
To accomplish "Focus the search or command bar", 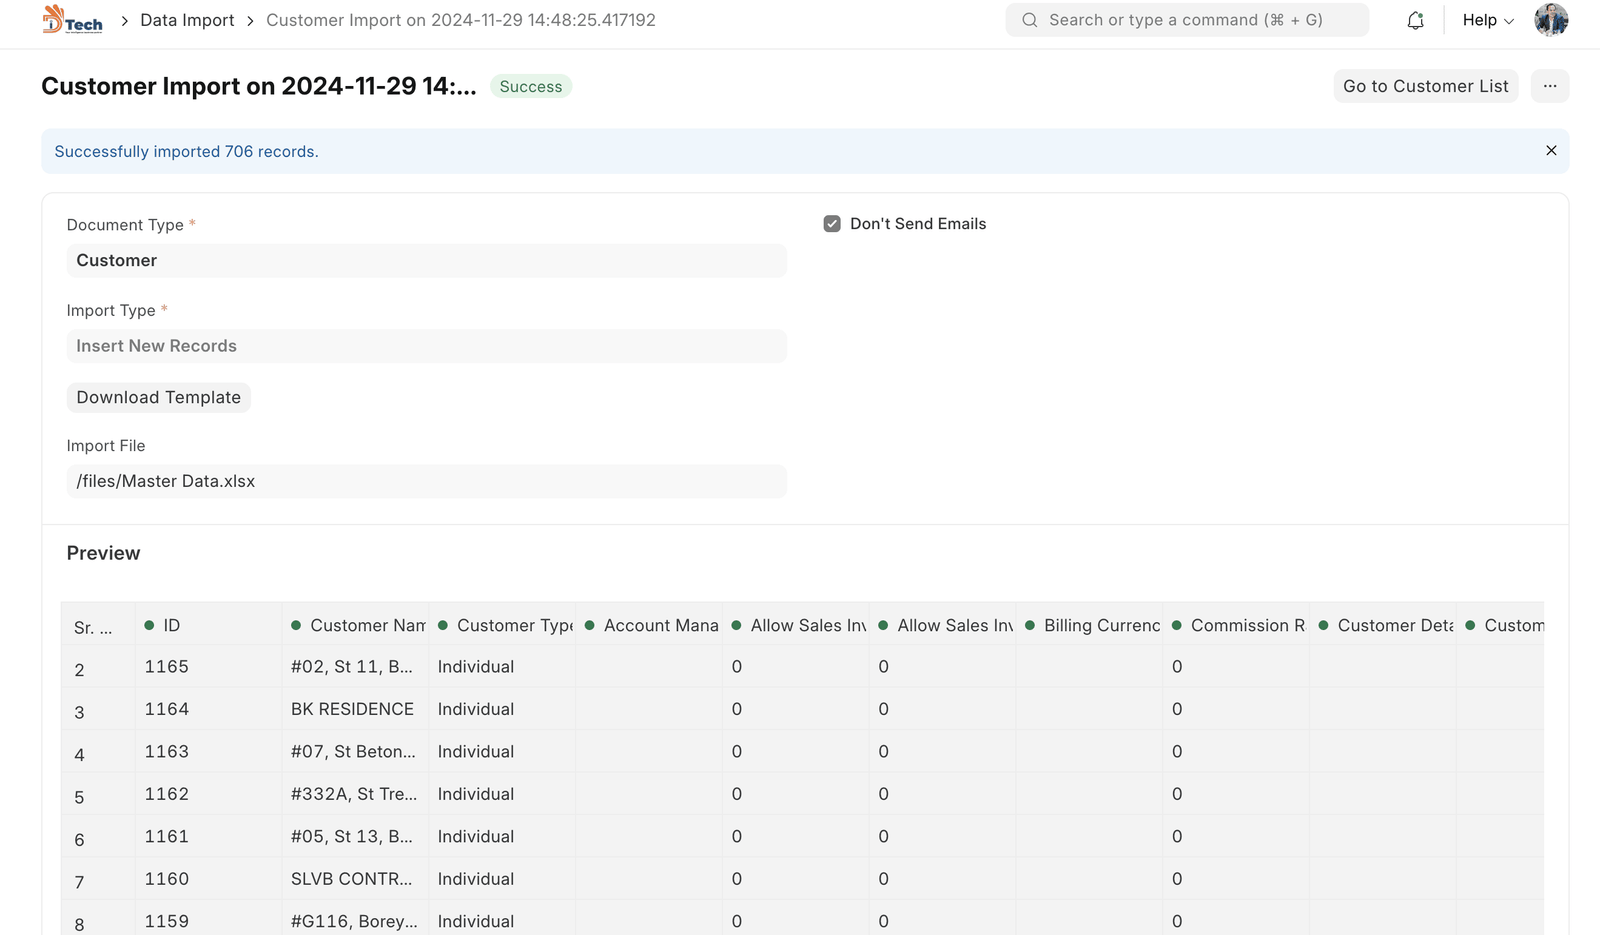I will [1186, 20].
